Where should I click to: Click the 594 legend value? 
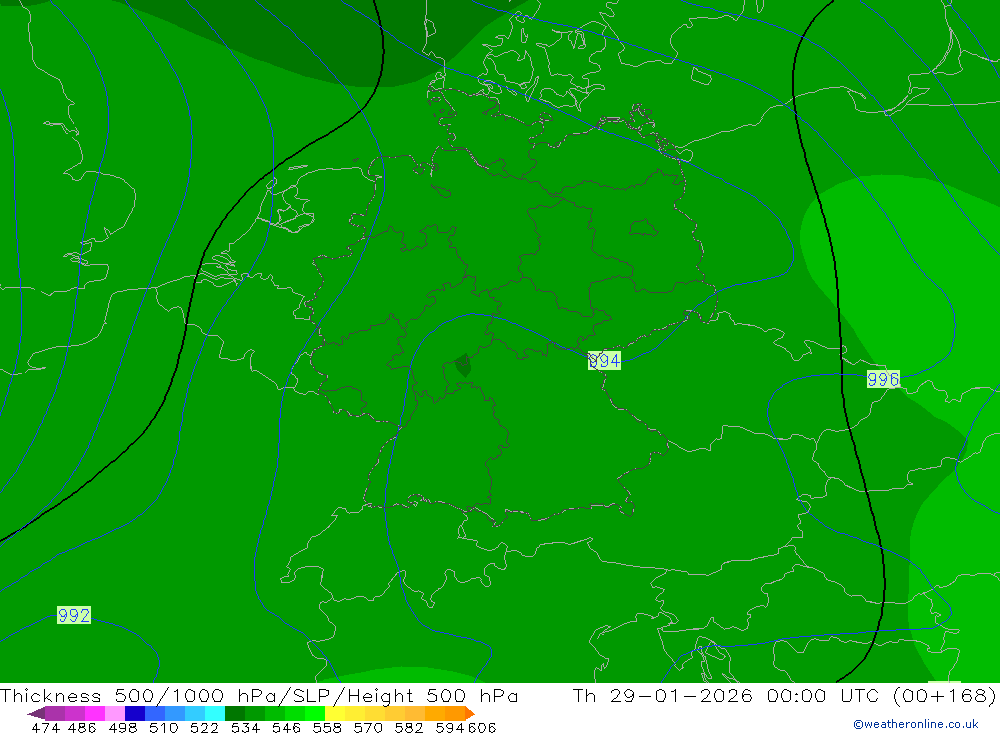[450, 727]
